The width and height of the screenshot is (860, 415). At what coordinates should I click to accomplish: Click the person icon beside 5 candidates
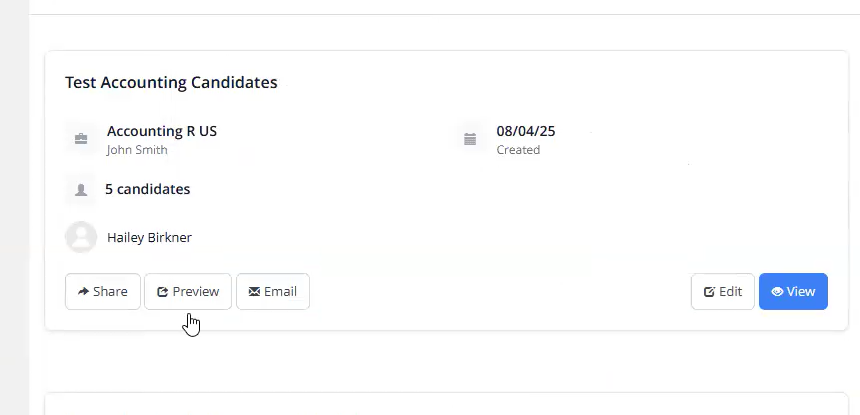click(x=81, y=189)
